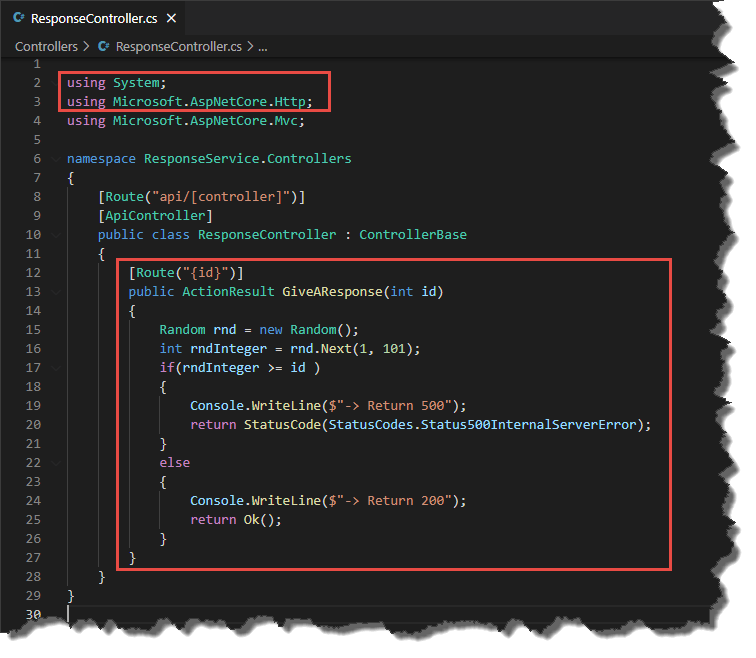Place cursor on 'using System;' line

coord(116,83)
